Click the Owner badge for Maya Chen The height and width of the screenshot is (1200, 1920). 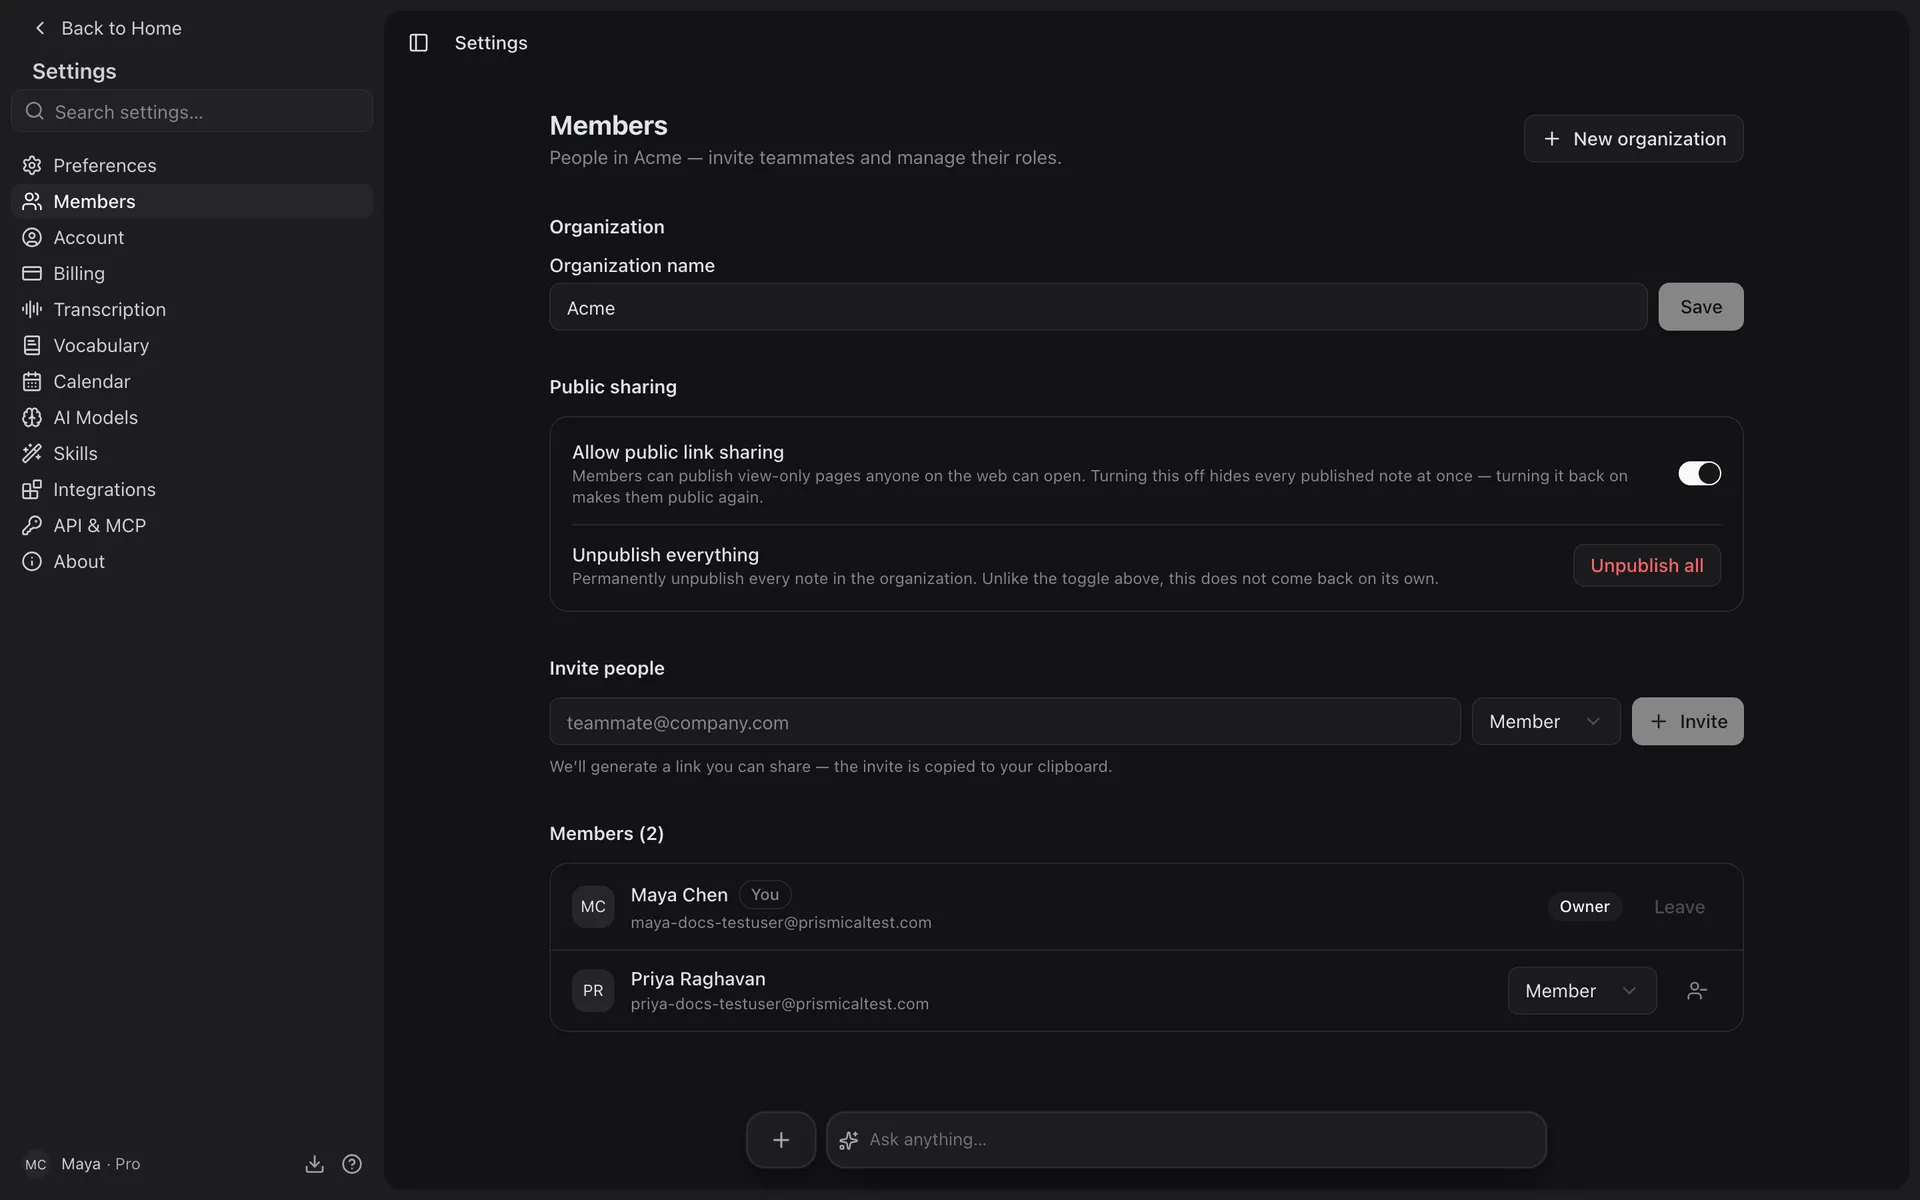(x=1584, y=907)
